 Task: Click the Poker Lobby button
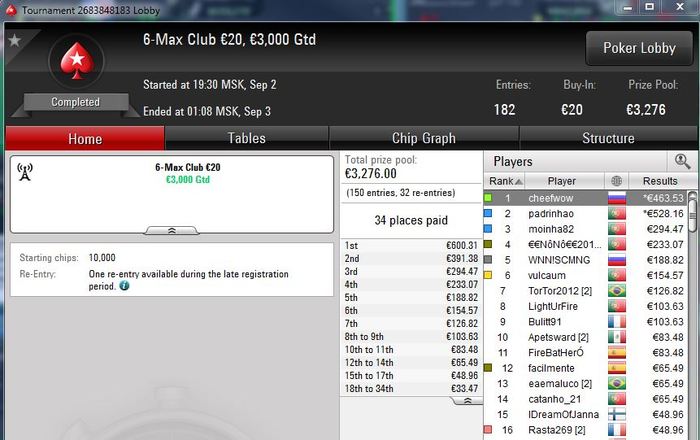tap(639, 48)
